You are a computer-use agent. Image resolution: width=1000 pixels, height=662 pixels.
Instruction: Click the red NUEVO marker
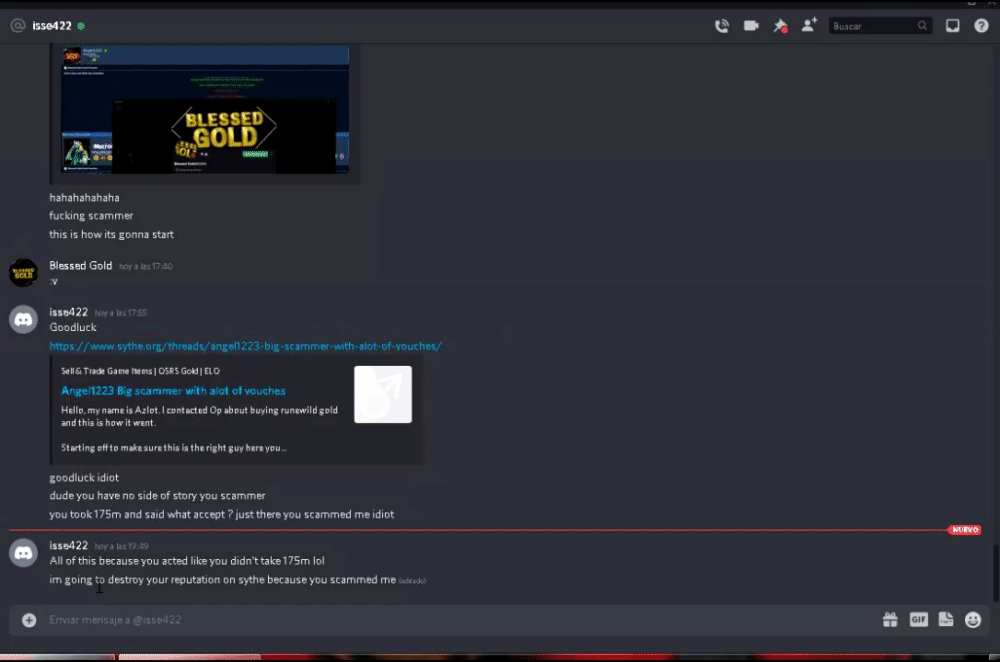965,530
